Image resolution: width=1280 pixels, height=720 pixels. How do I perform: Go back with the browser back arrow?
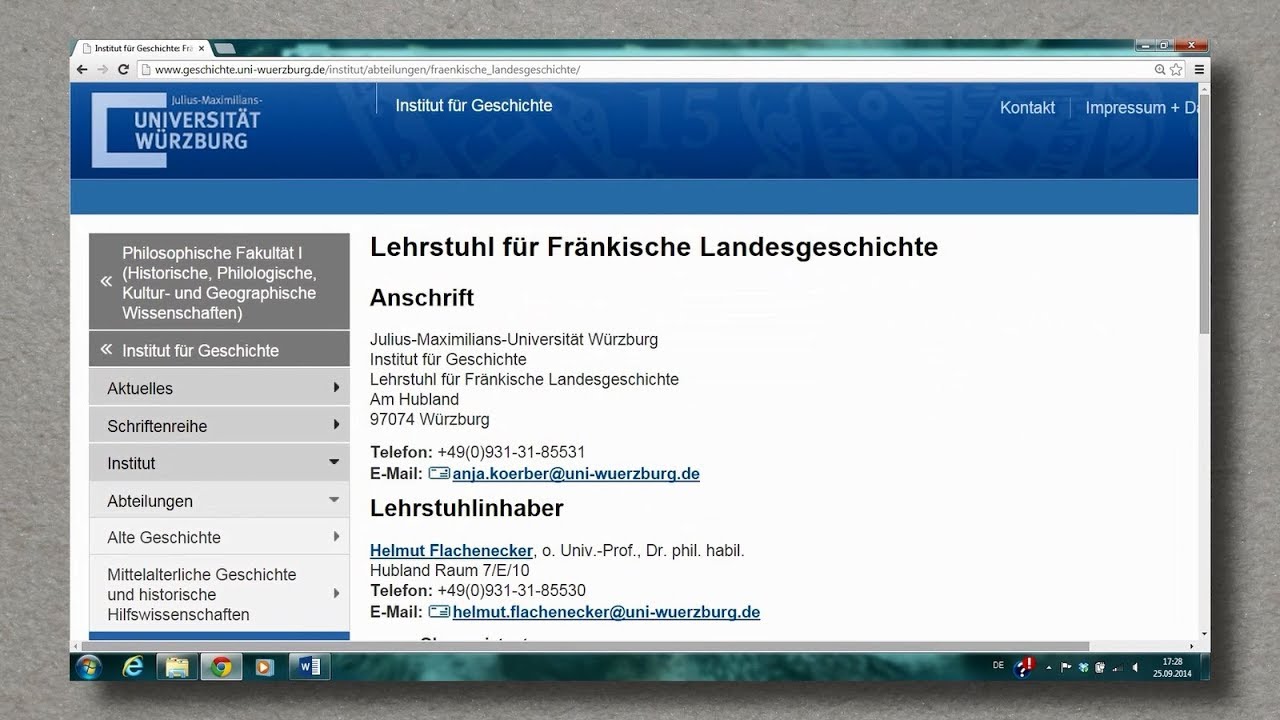pos(83,70)
